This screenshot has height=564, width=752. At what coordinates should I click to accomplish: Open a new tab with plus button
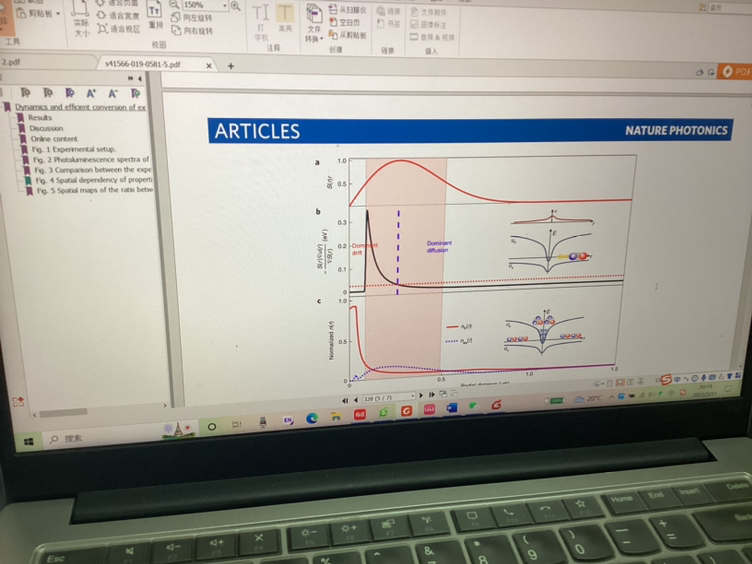[x=231, y=66]
